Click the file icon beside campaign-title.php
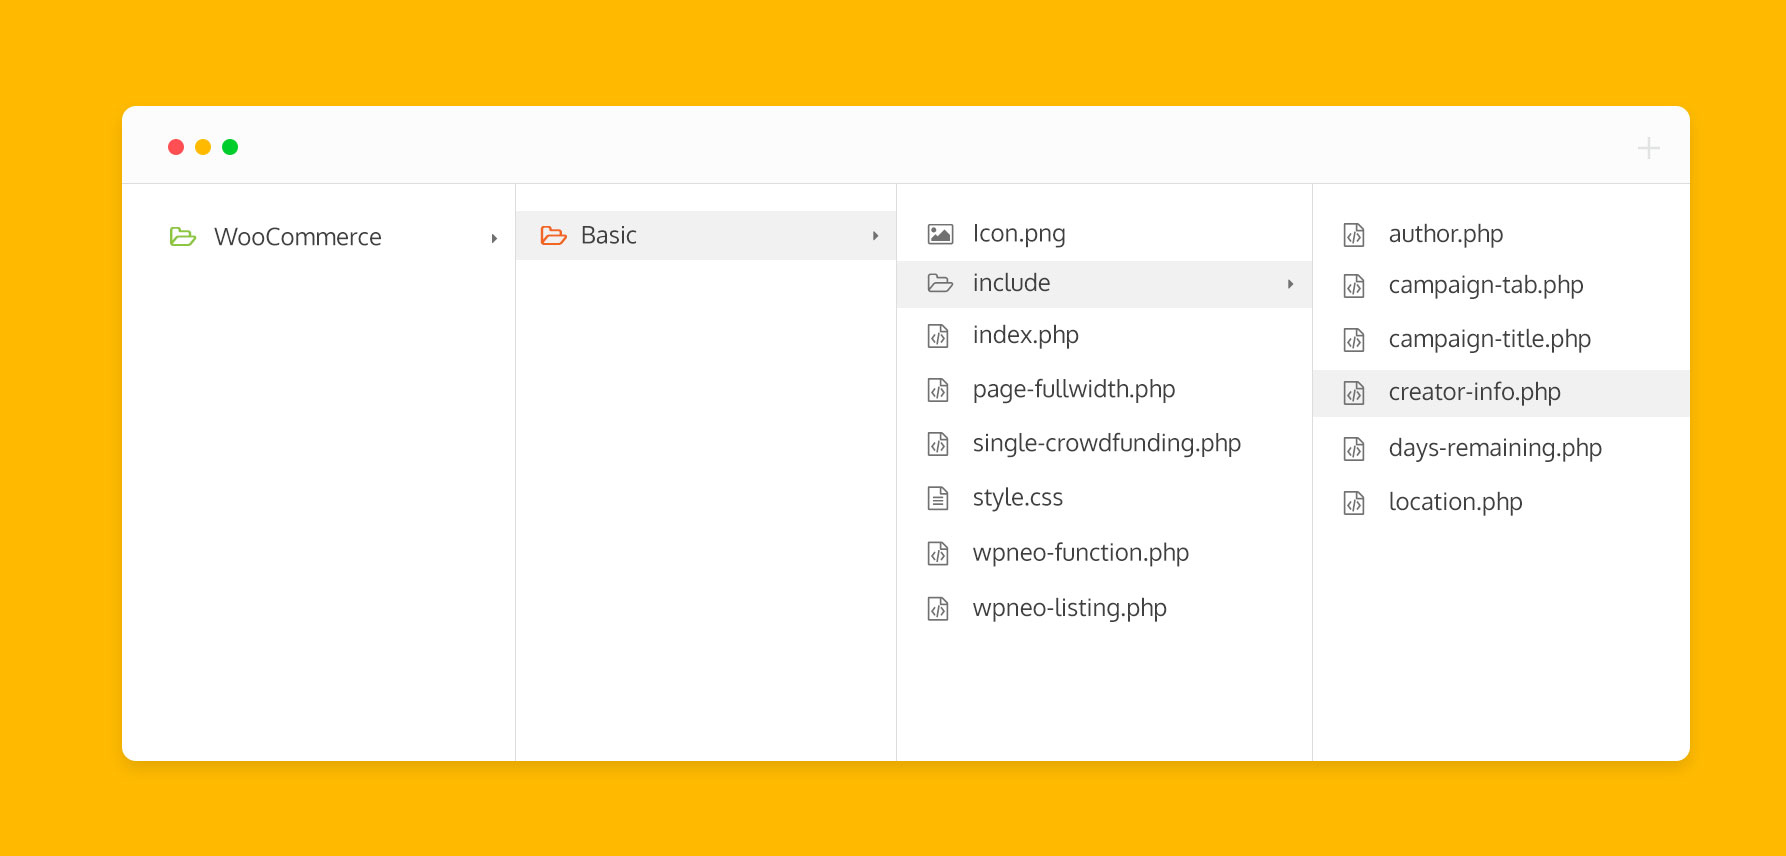This screenshot has width=1786, height=856. [x=1354, y=340]
